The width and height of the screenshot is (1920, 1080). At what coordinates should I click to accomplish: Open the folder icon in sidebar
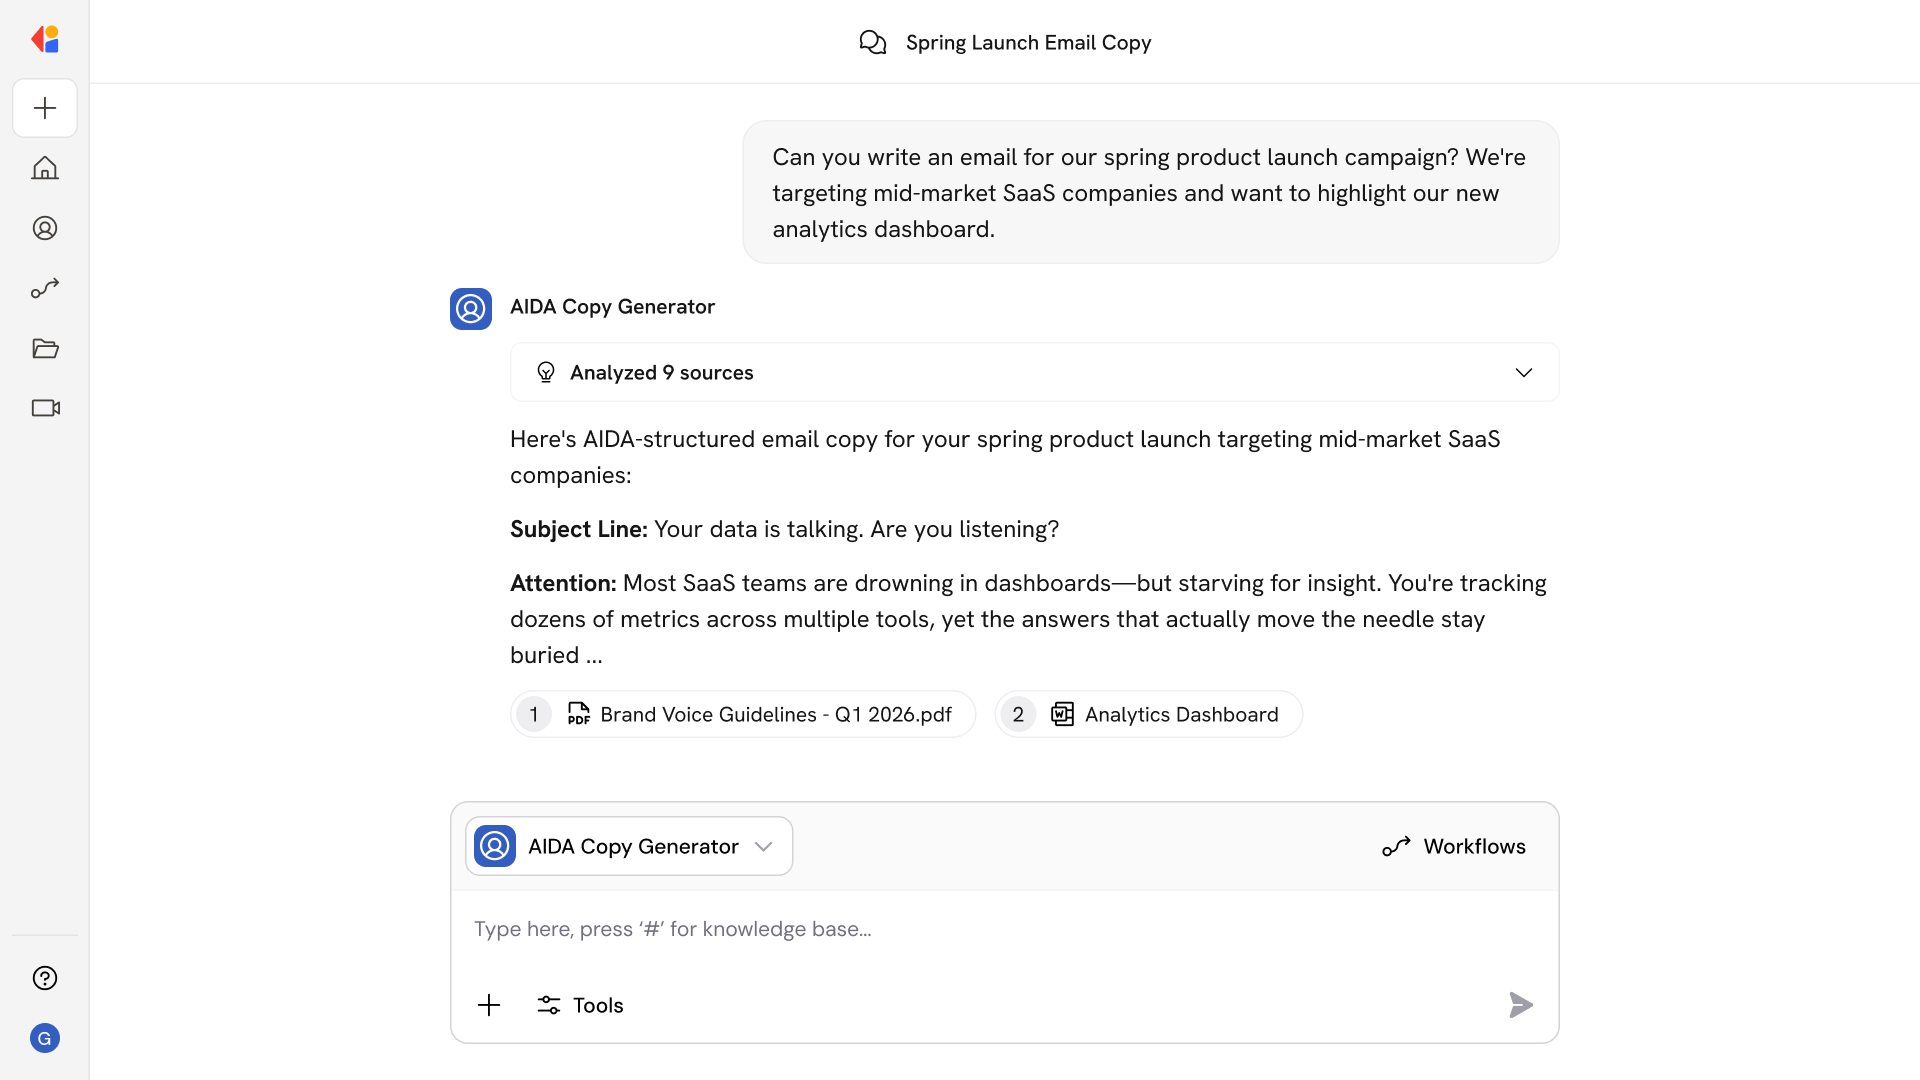click(x=45, y=348)
